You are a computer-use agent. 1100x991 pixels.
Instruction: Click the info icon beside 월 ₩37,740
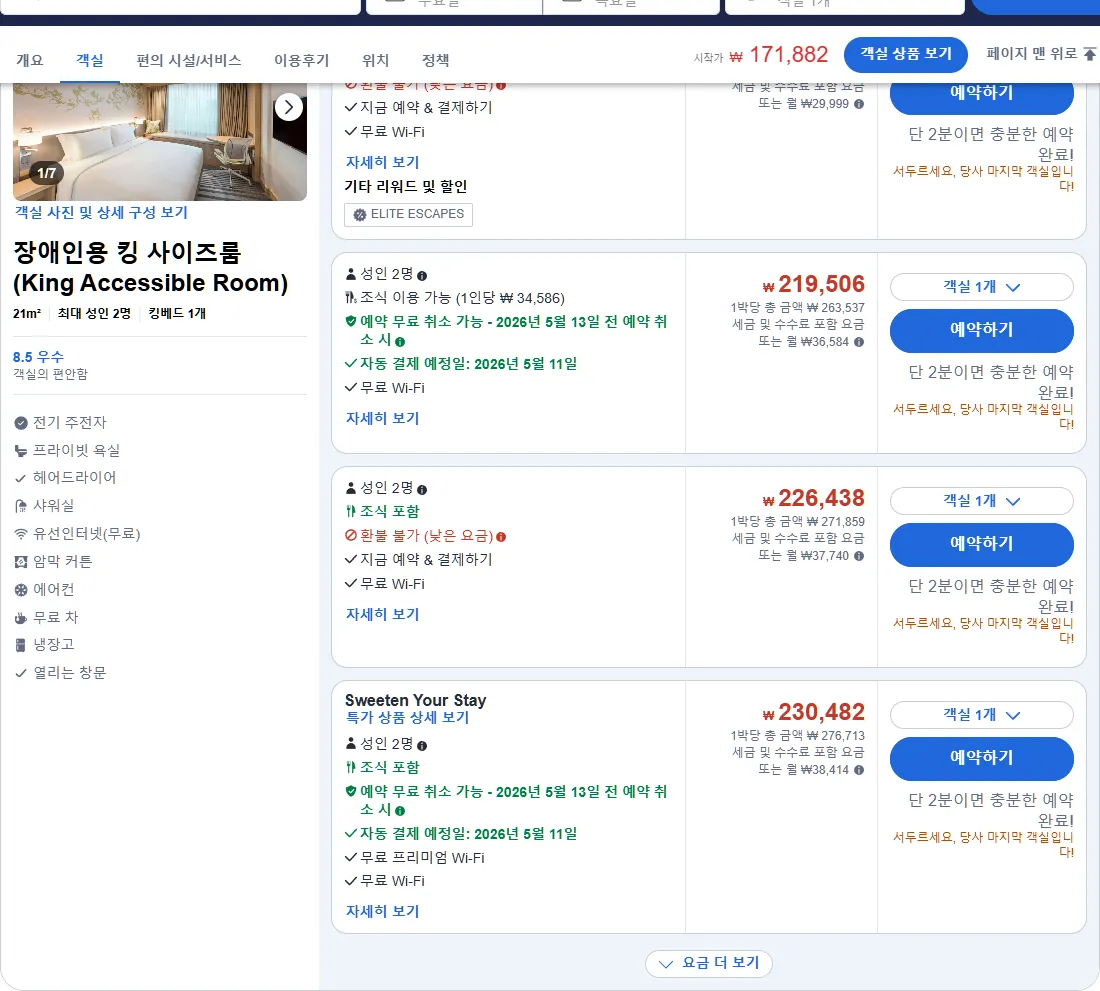pyautogui.click(x=859, y=556)
